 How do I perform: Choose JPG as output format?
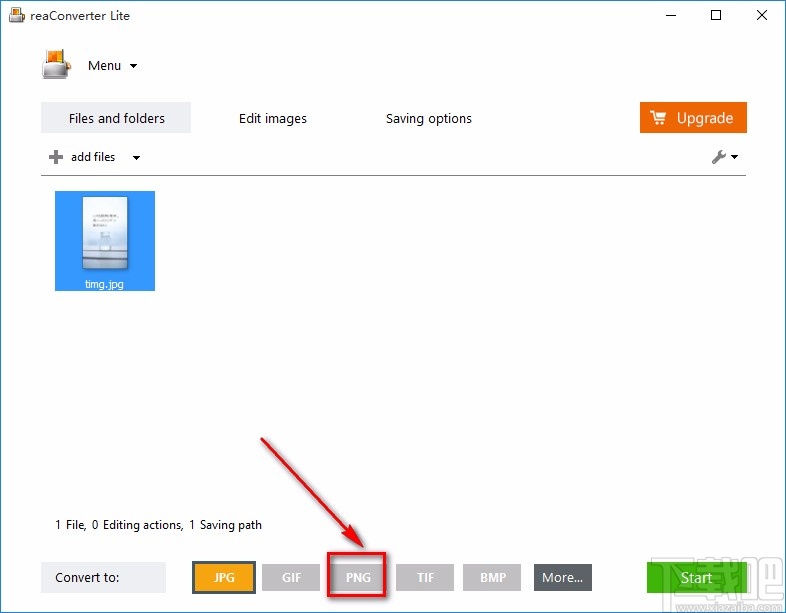[x=224, y=577]
